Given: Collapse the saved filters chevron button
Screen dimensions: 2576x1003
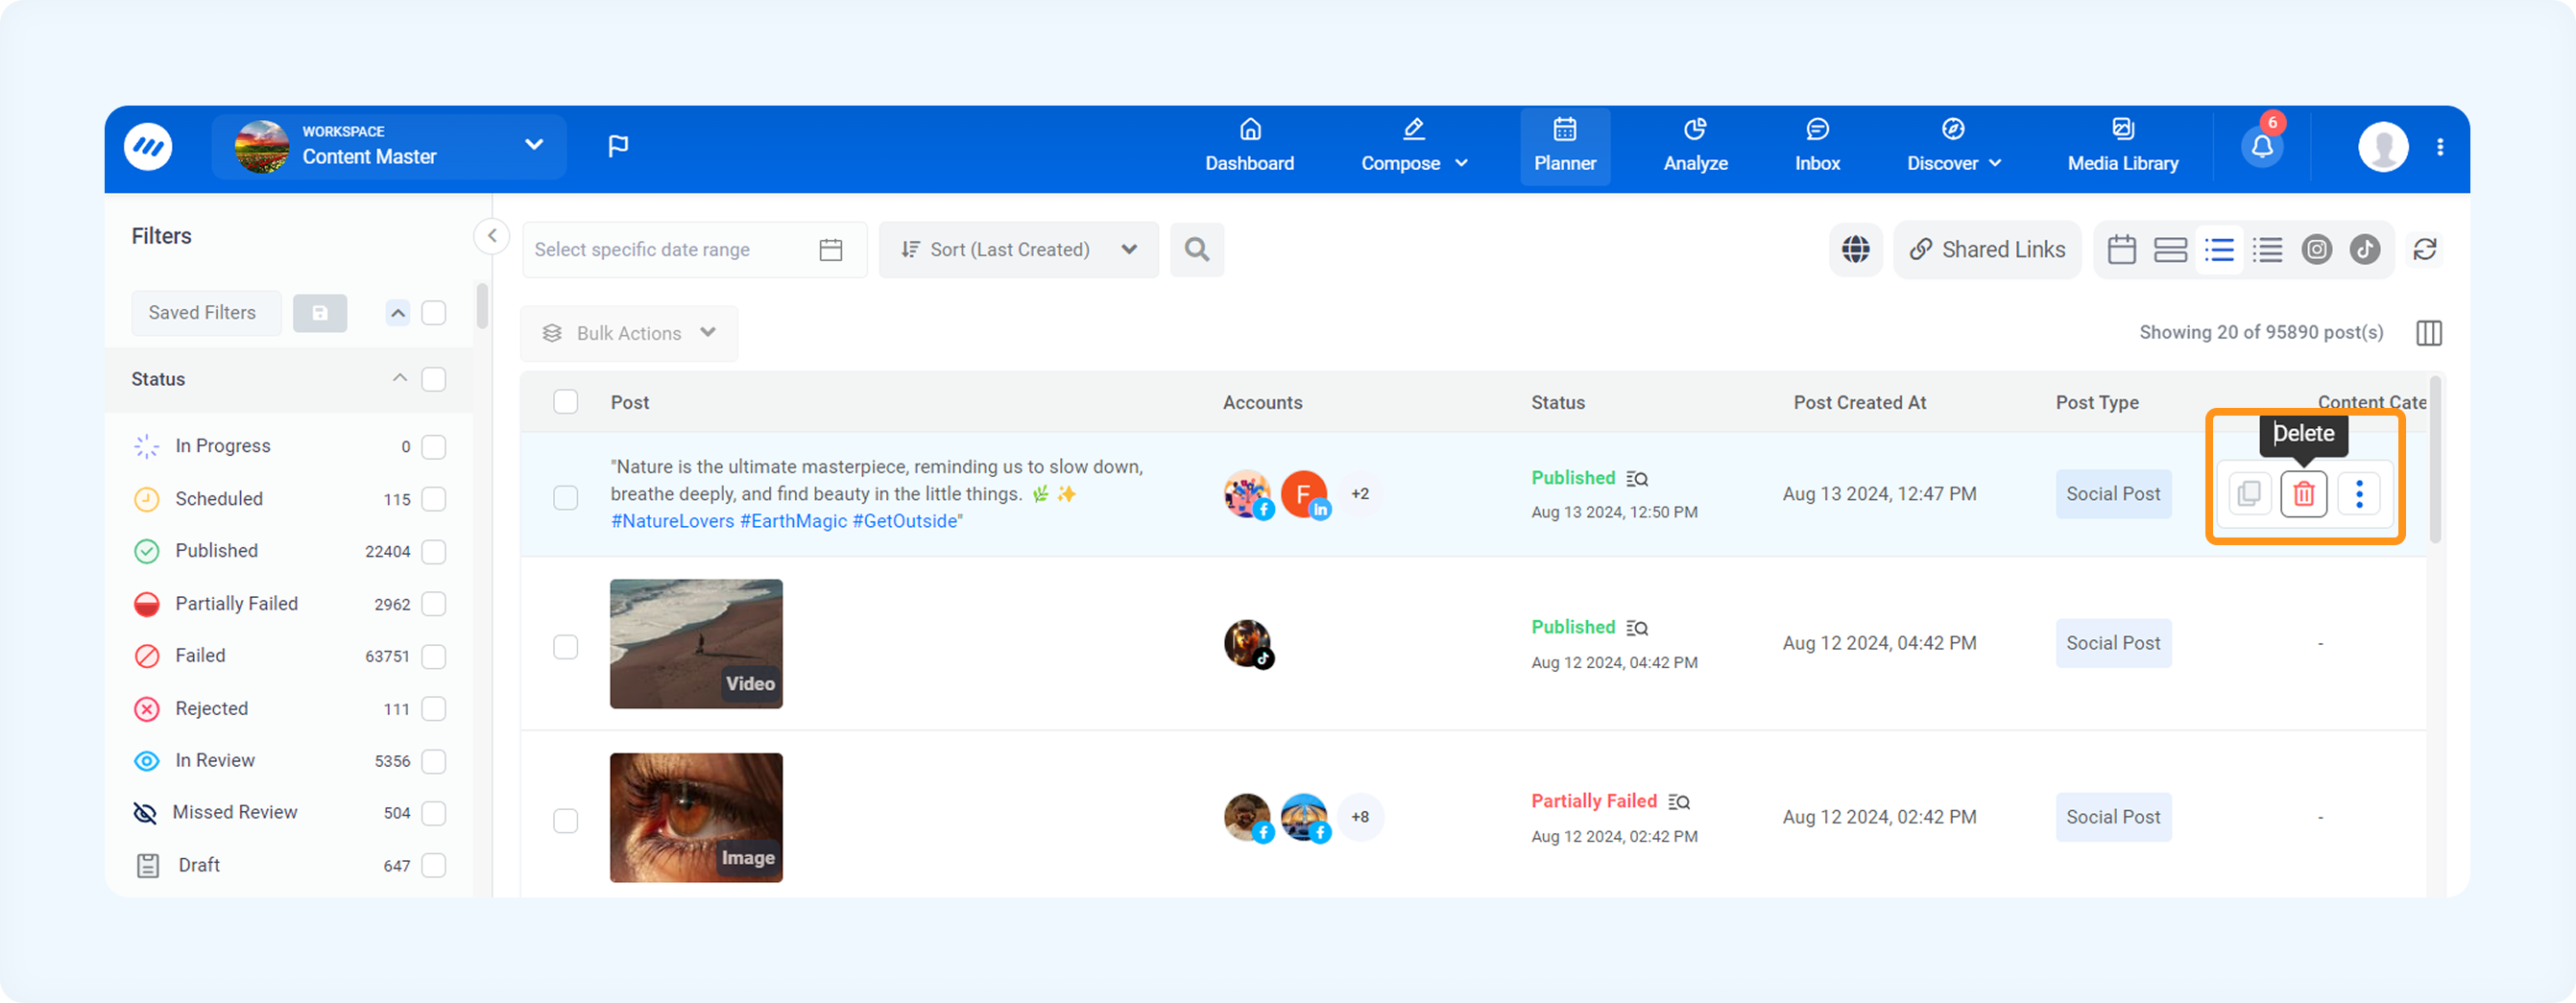Looking at the screenshot, I should pos(398,313).
